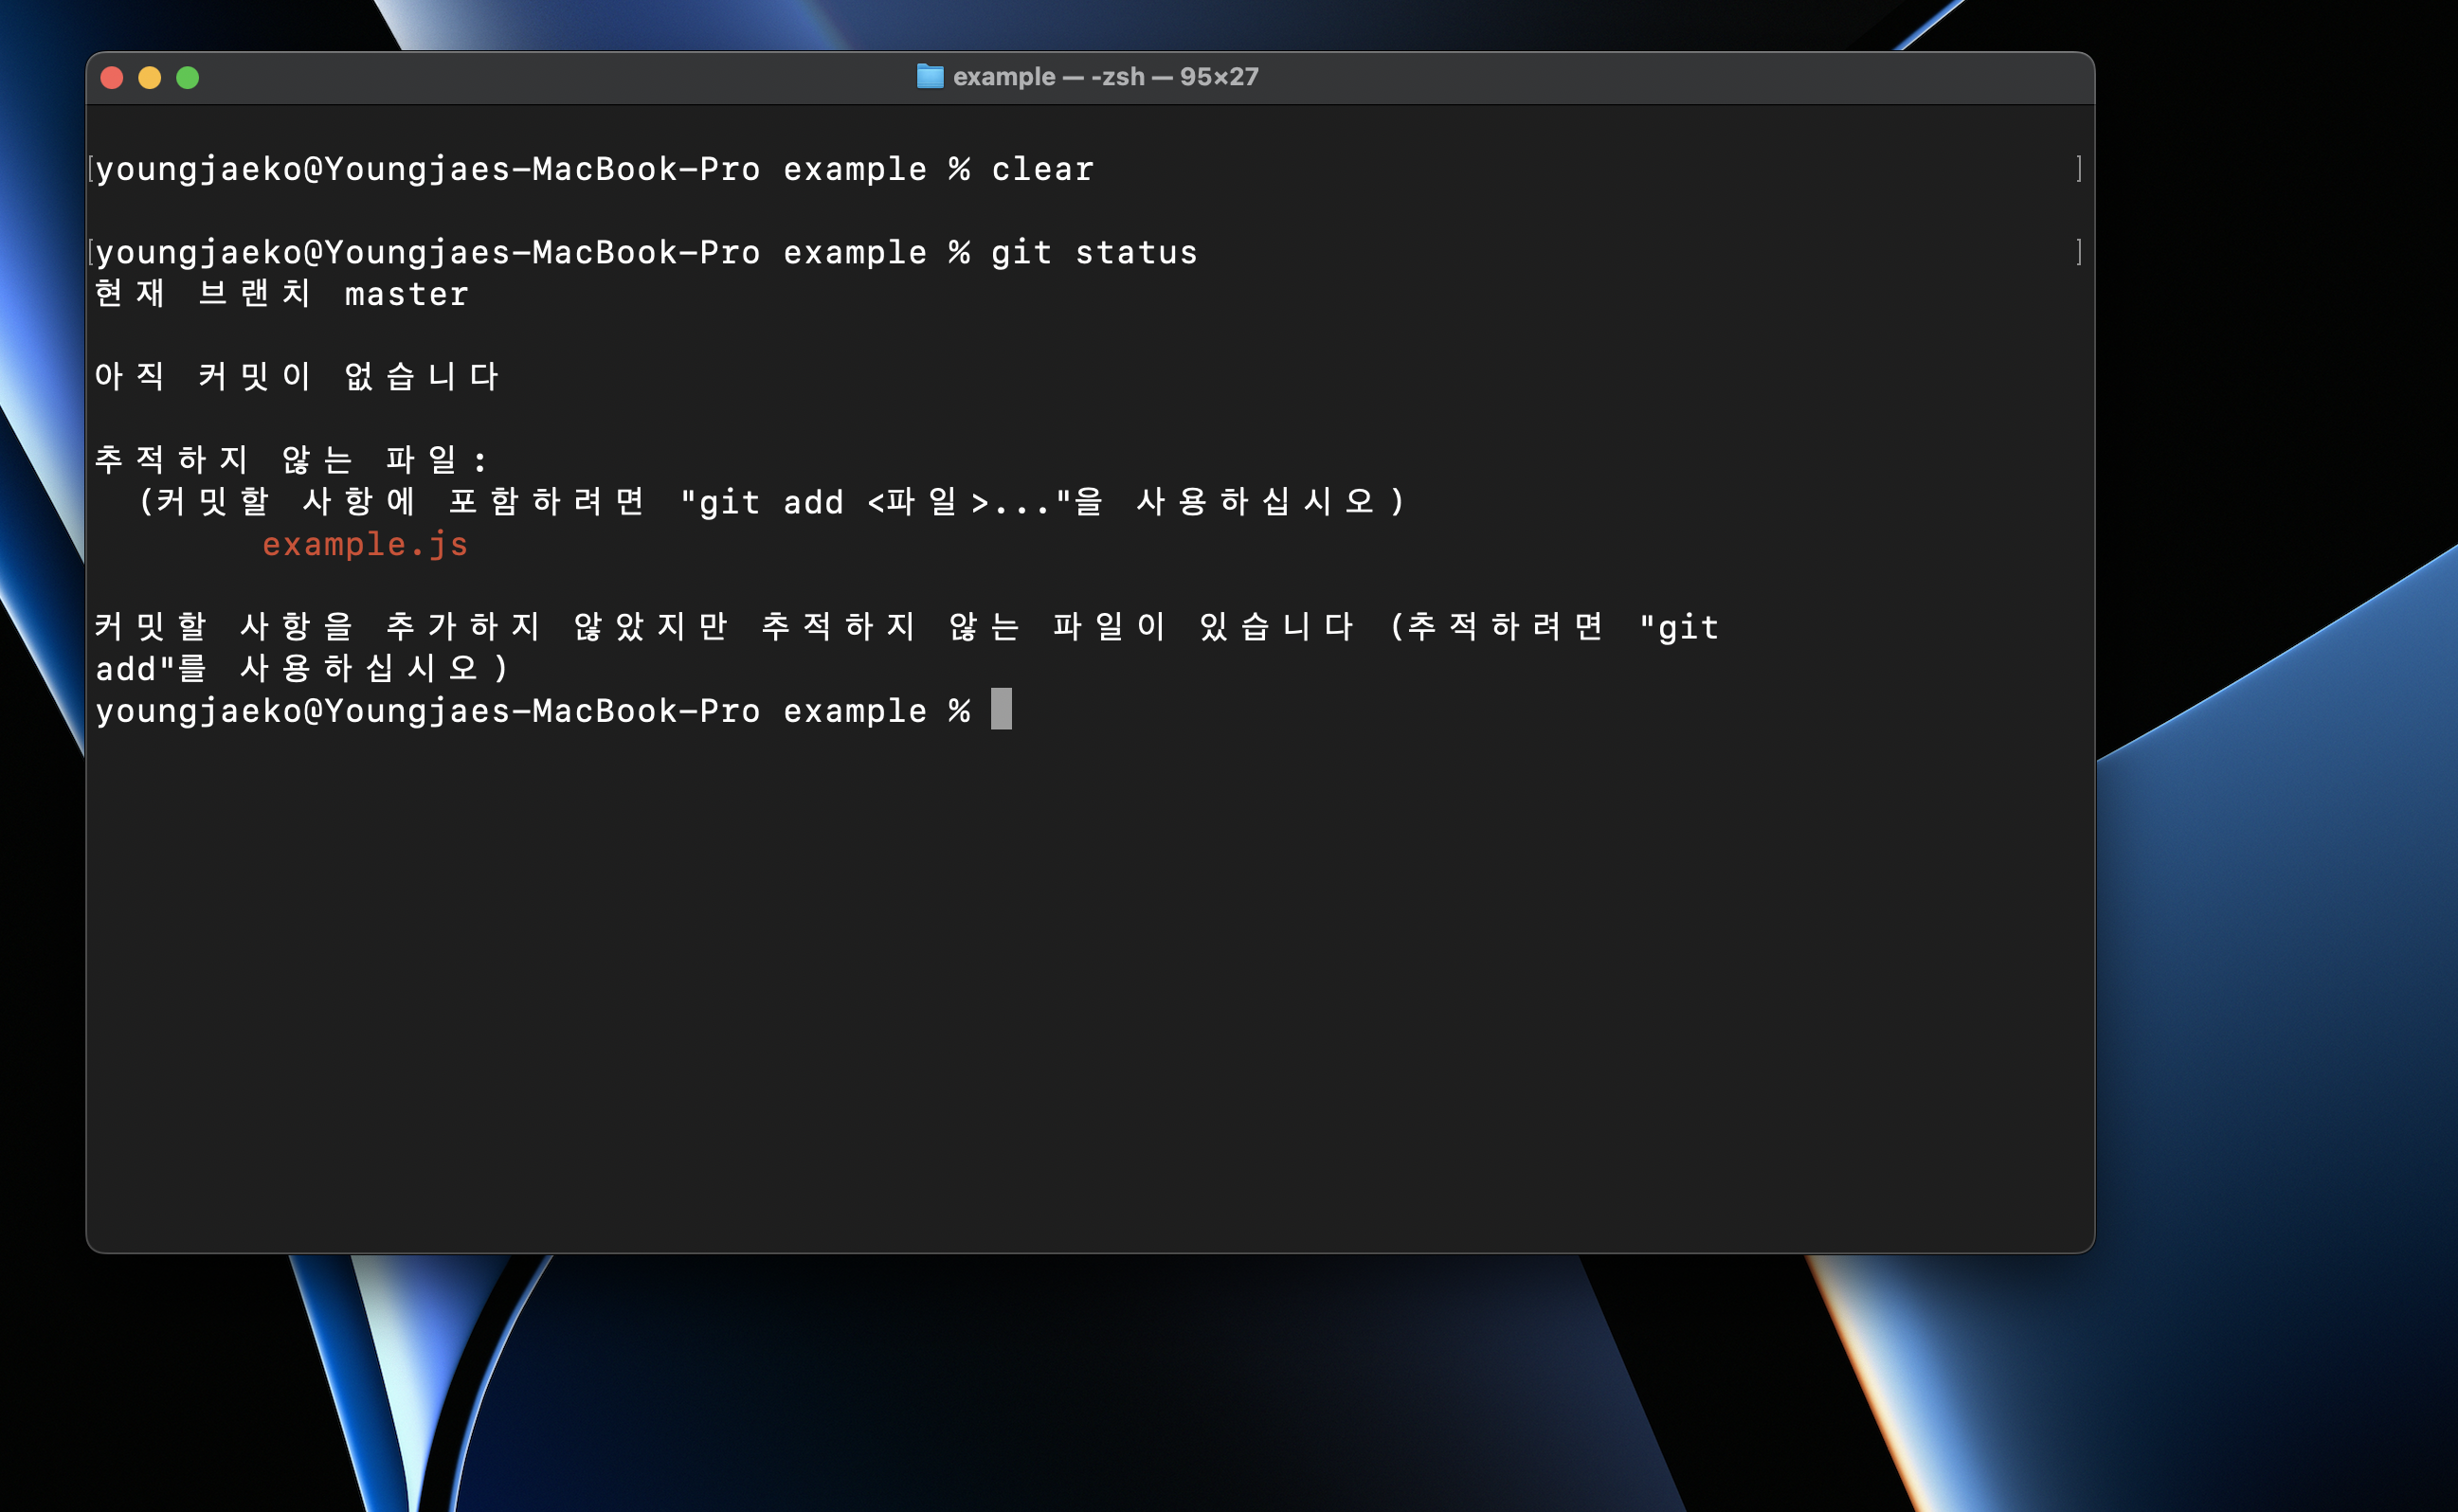Minimize the Terminal window with yellow button
This screenshot has width=2458, height=1512.
tap(150, 78)
